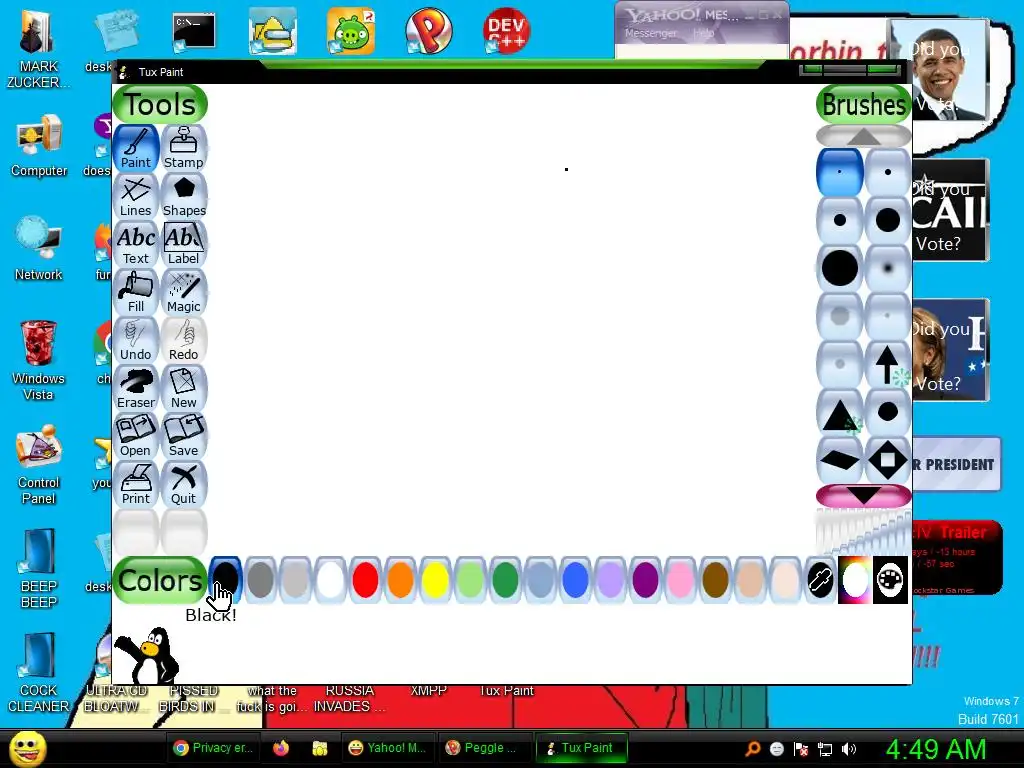Switch to Privacy Chrome taskbar window
This screenshot has height=768, width=1024.
(x=214, y=748)
